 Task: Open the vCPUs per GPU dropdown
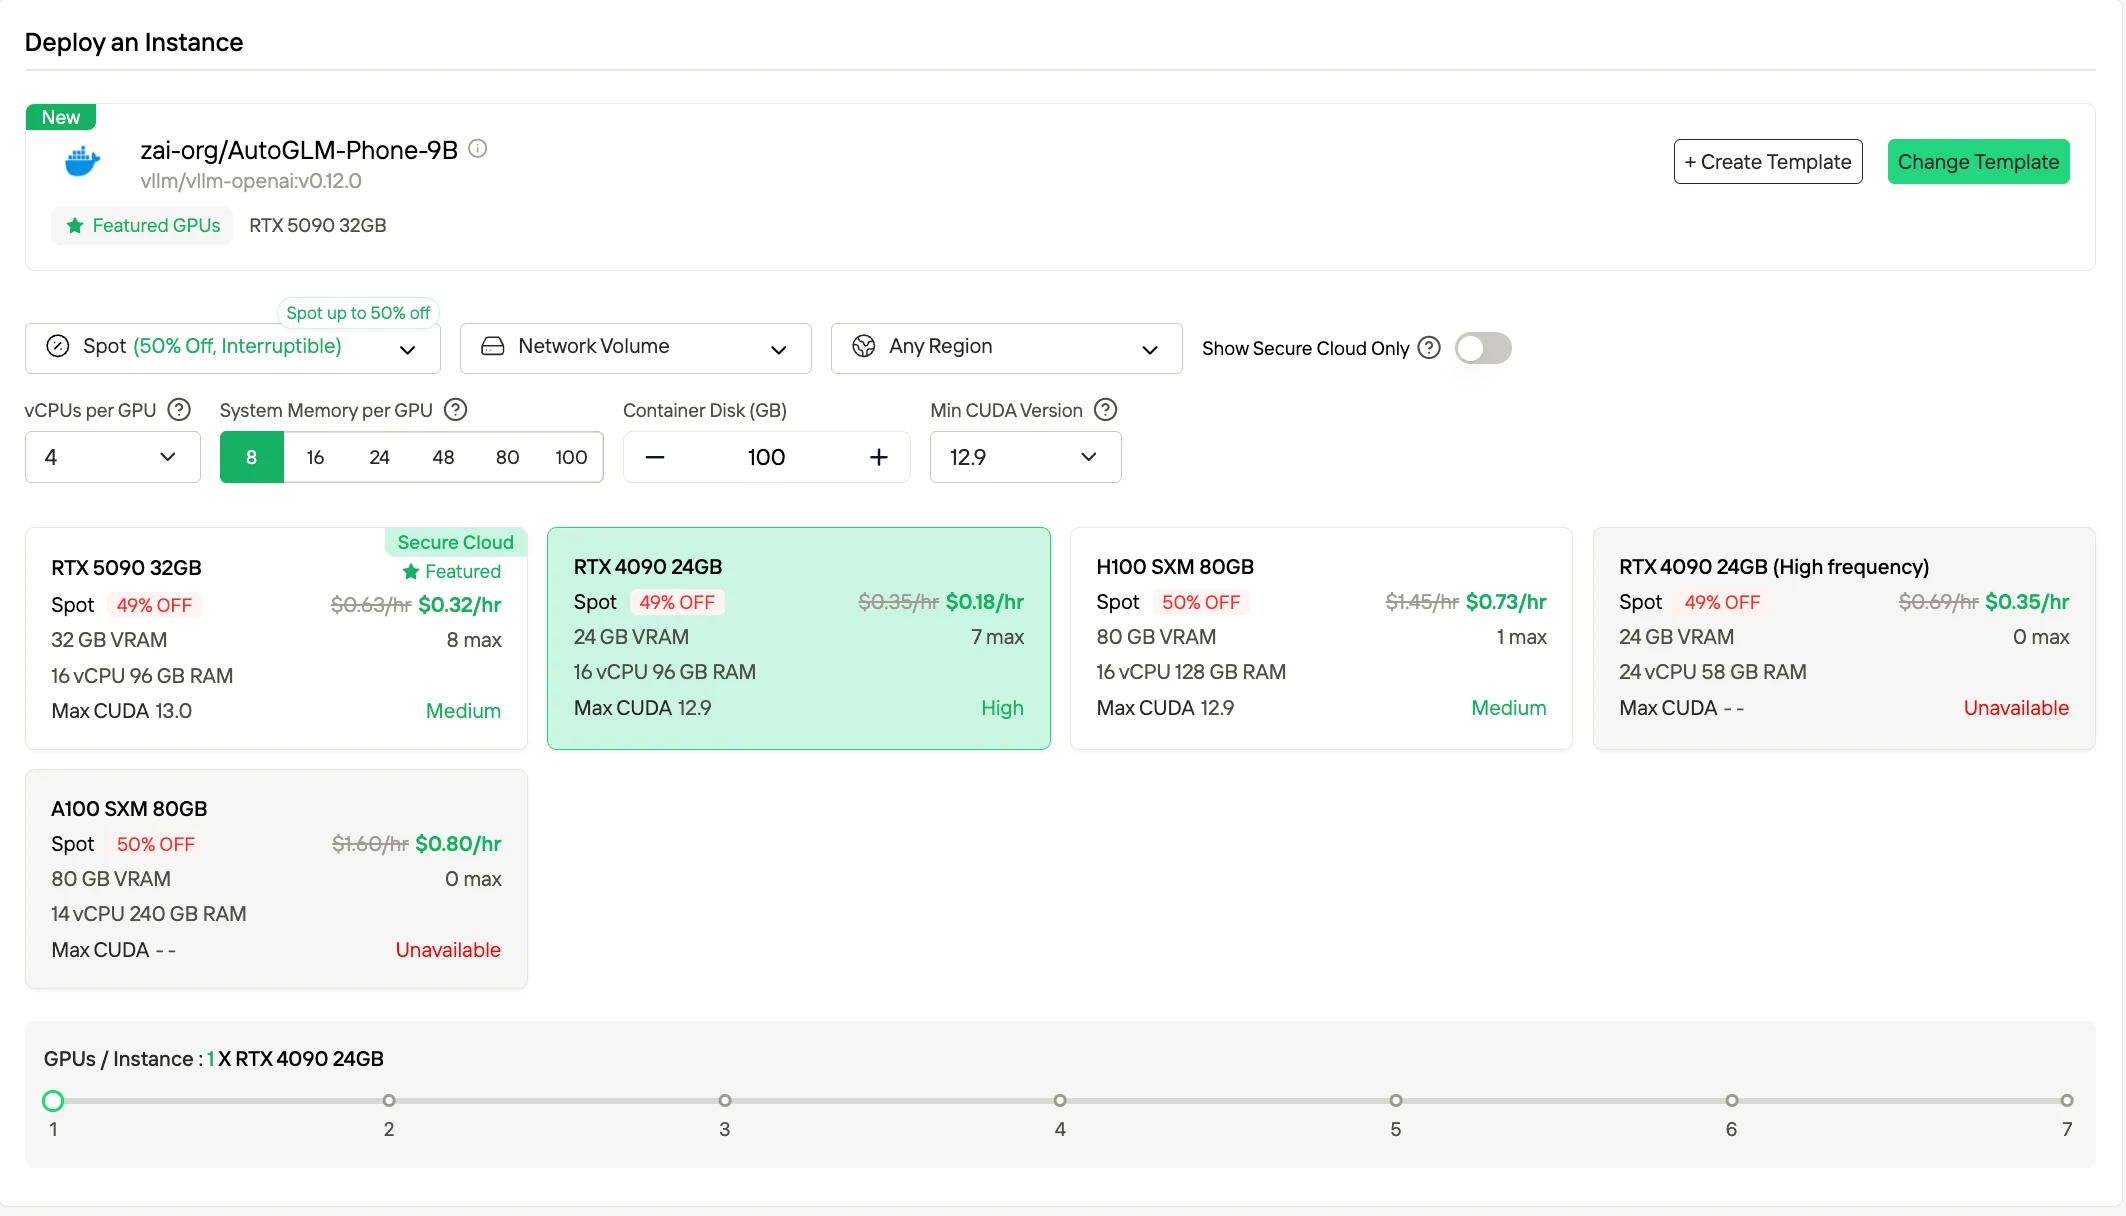[x=113, y=457]
